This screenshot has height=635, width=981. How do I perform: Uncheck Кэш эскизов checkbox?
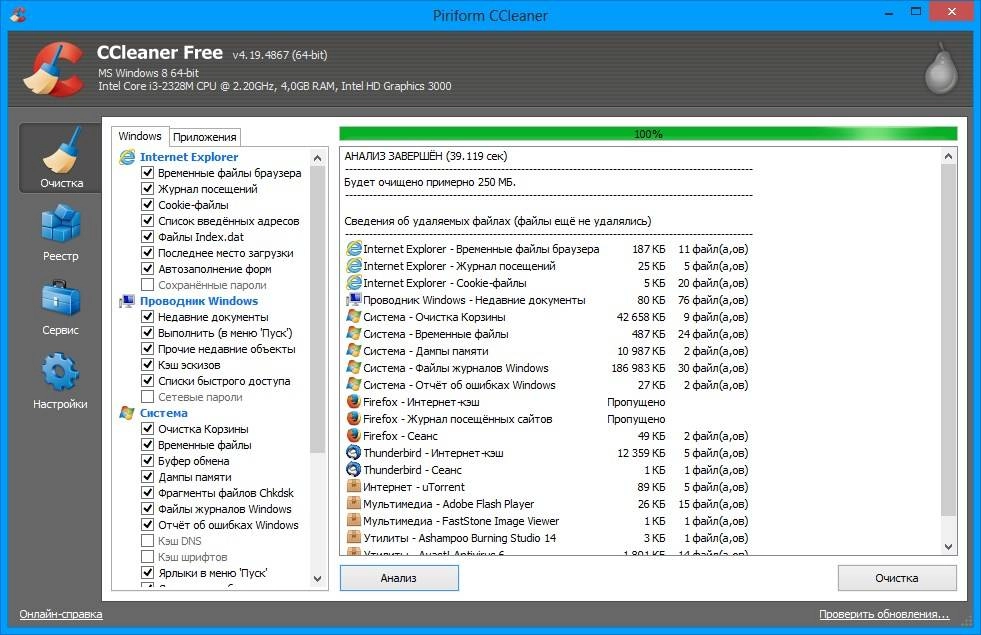tap(148, 365)
